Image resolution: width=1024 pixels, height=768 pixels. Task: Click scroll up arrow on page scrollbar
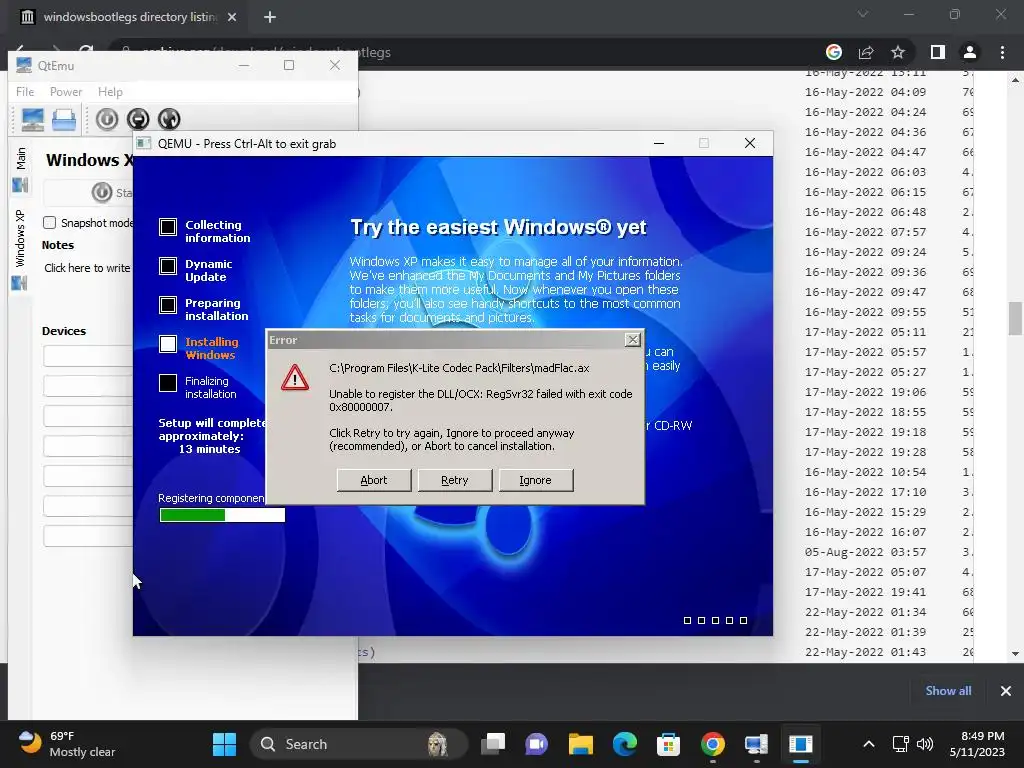tap(1015, 80)
